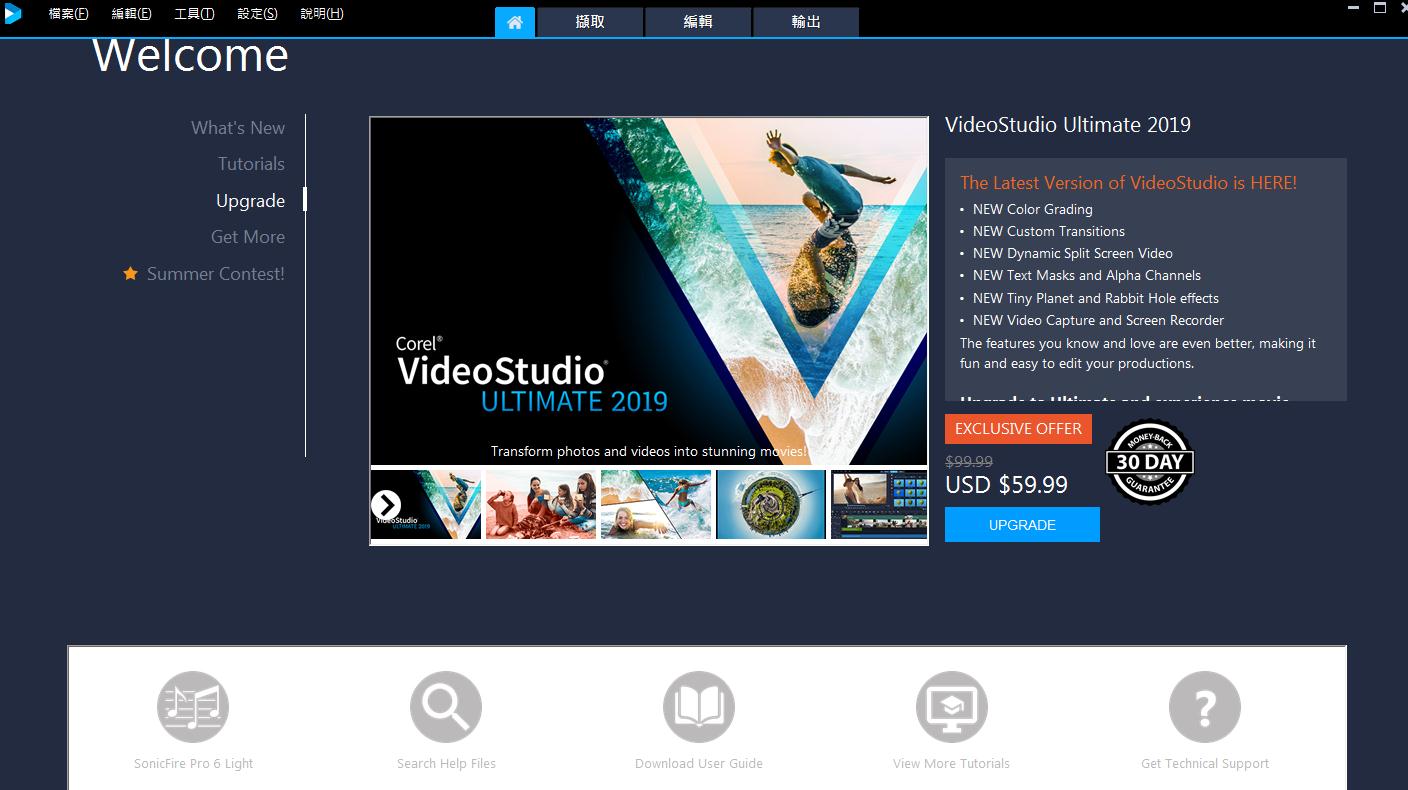Image resolution: width=1408 pixels, height=790 pixels.
Task: Open the 檔案 (File) menu
Action: [68, 14]
